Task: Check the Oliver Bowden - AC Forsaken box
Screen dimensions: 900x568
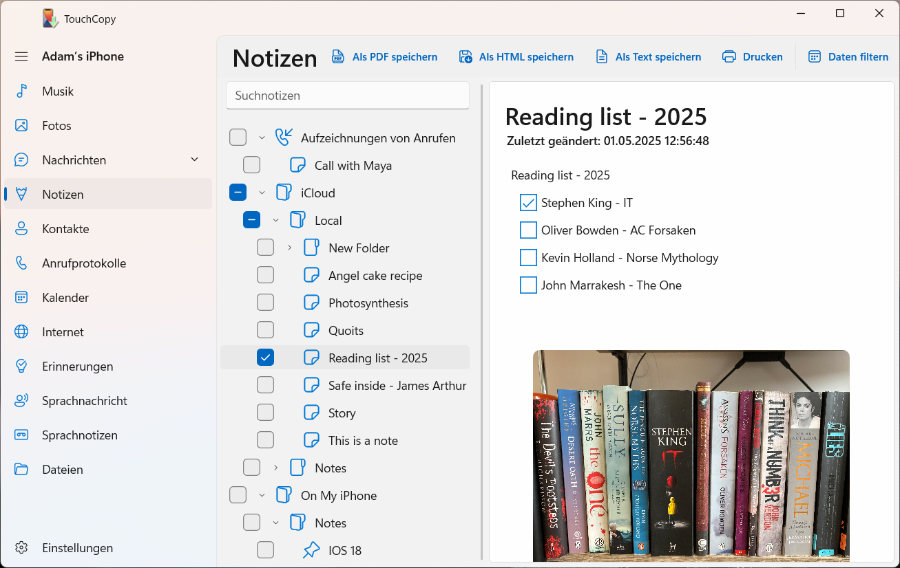Action: 528,230
